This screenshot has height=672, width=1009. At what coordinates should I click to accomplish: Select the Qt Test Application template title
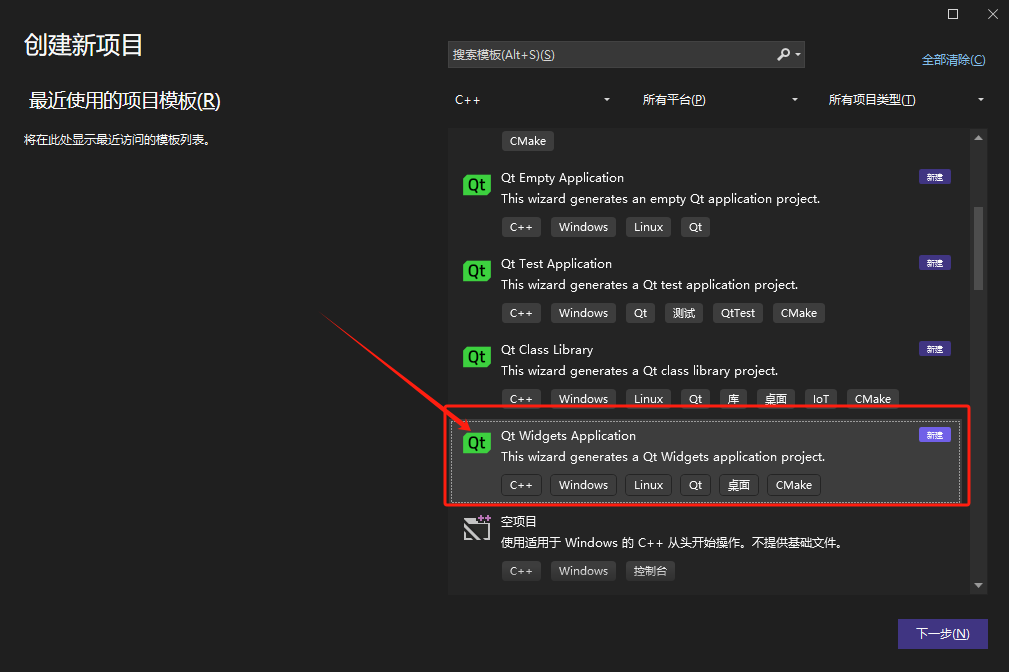click(556, 263)
